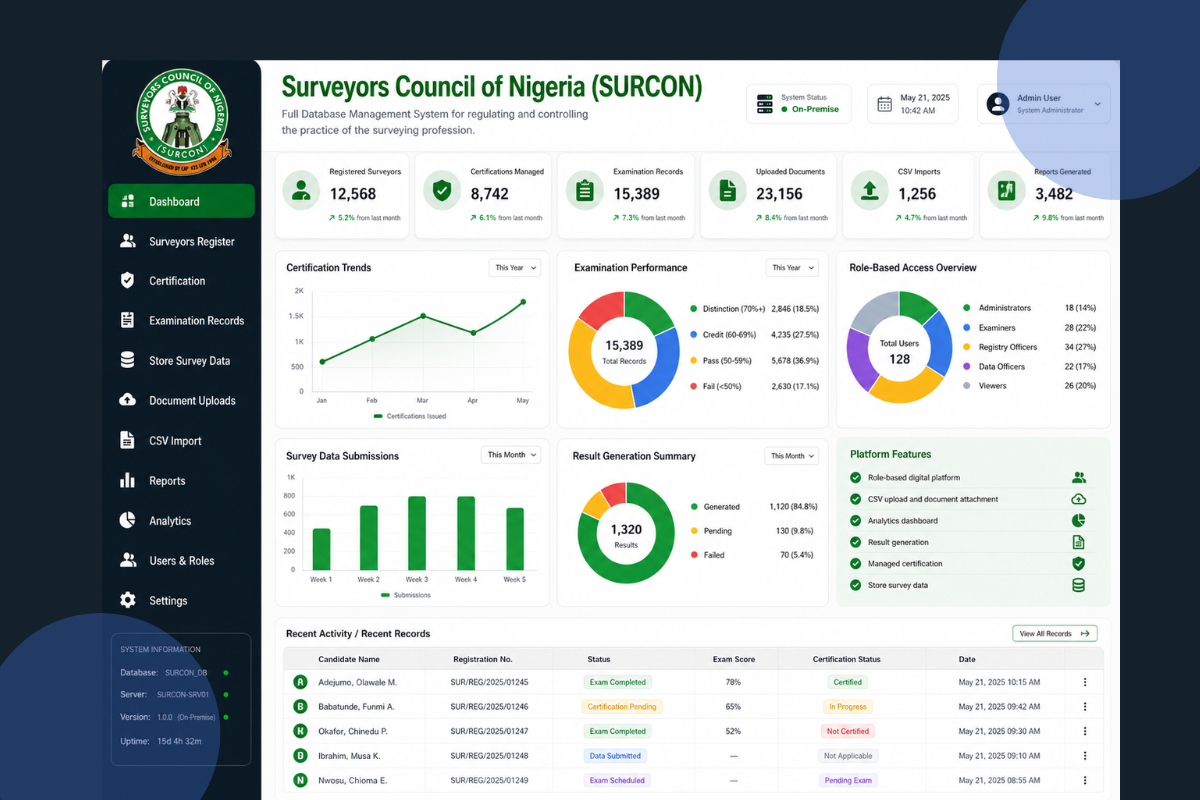Click the Examination Records clipboard icon

pos(585,190)
